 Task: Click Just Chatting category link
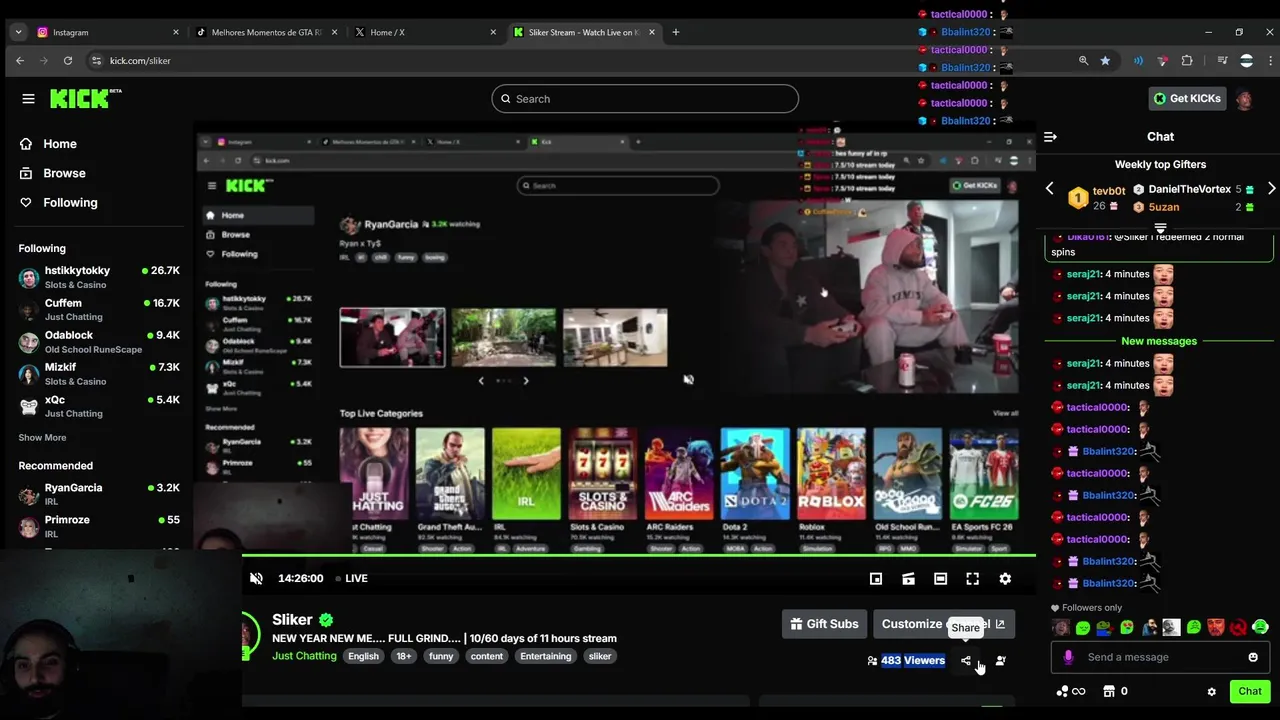pos(304,656)
